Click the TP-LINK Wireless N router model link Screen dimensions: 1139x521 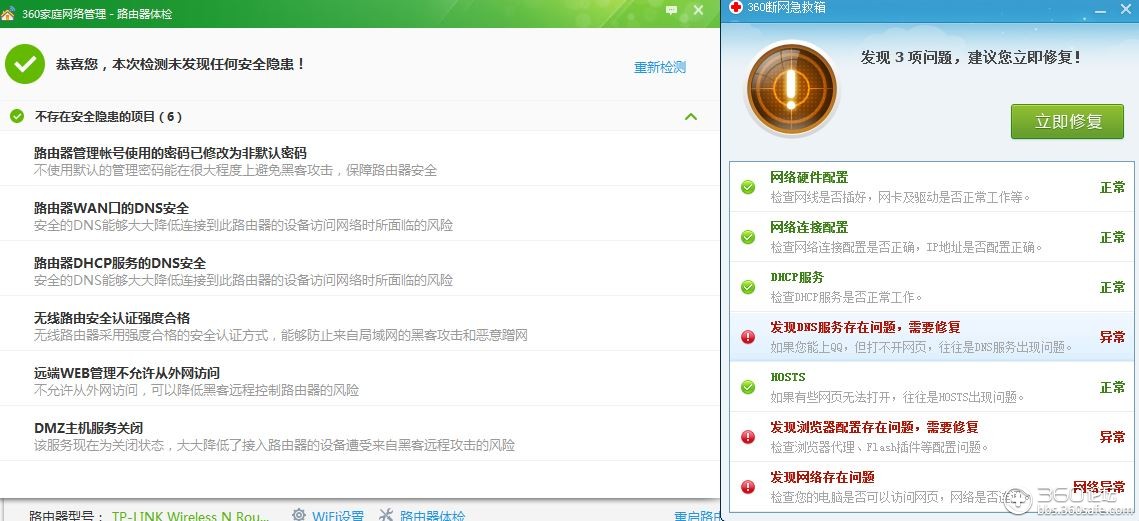tap(190, 515)
